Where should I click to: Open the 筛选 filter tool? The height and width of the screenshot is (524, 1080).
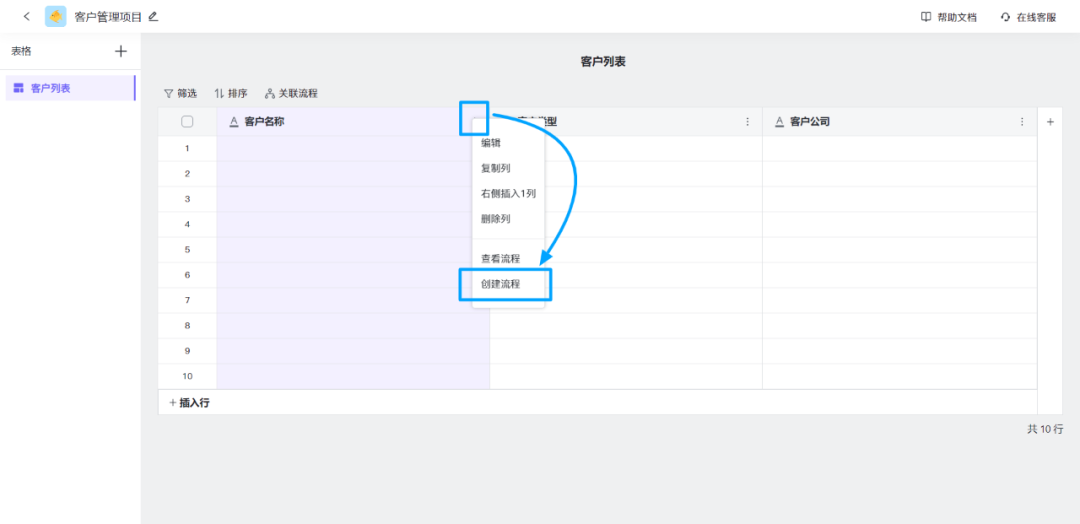tap(181, 93)
